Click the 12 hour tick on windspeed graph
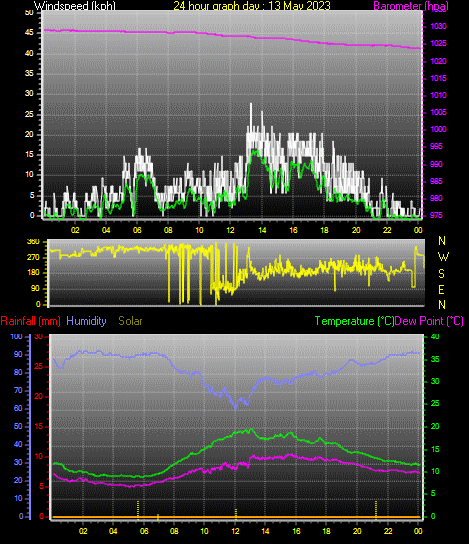This screenshot has height=544, width=469. 230,230
